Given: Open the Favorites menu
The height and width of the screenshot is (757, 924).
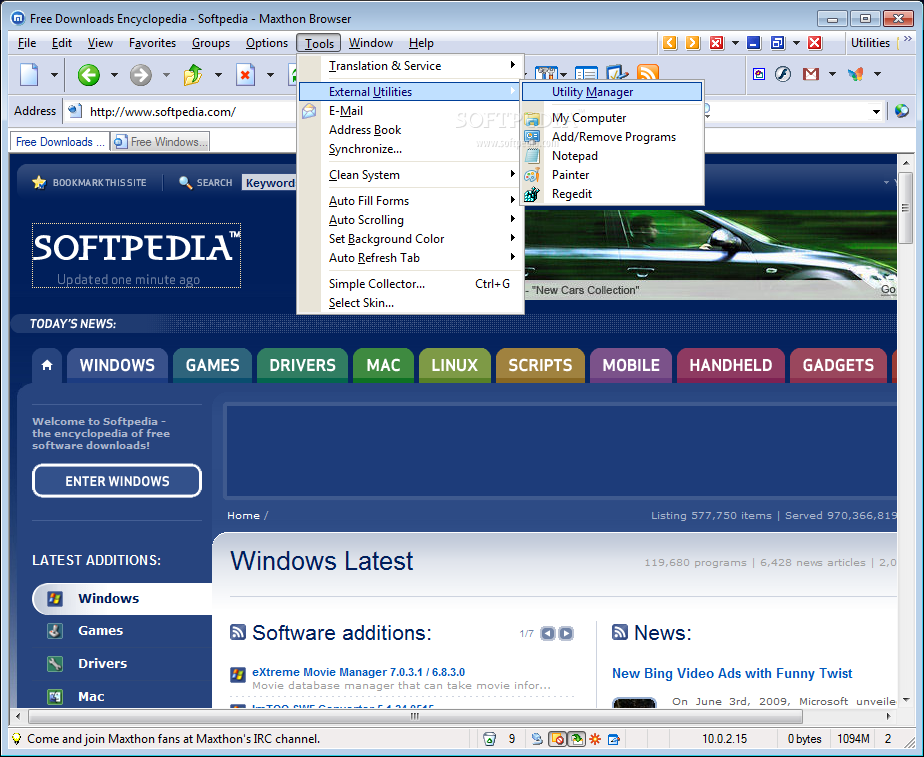Looking at the screenshot, I should (x=152, y=43).
